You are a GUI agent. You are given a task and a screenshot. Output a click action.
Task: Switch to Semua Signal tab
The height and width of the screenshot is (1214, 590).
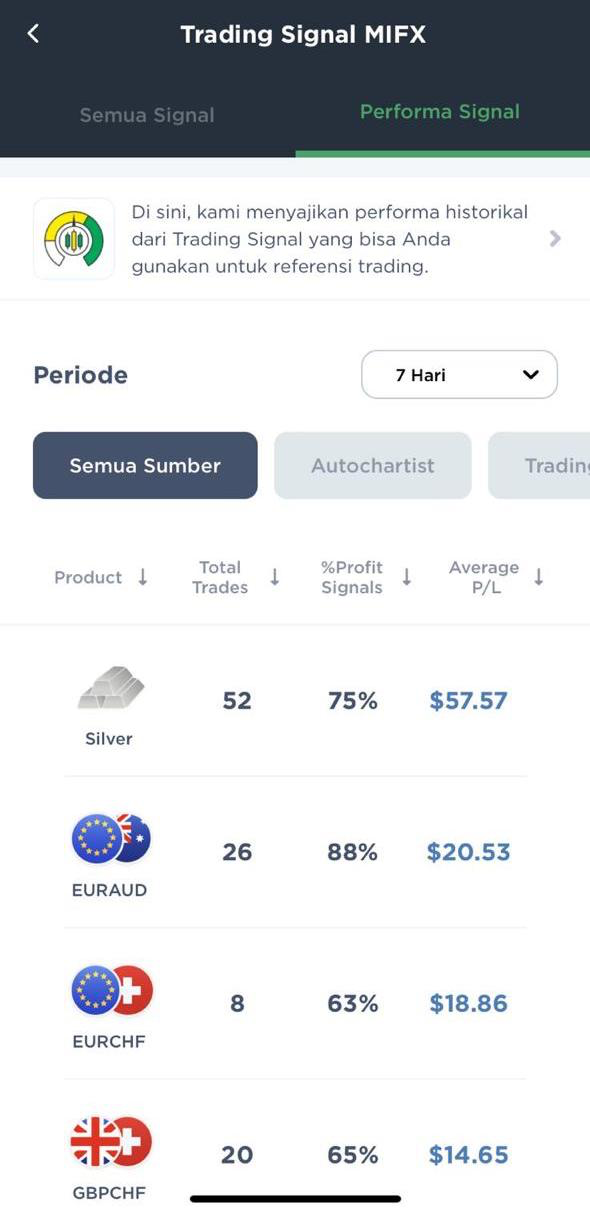click(147, 115)
